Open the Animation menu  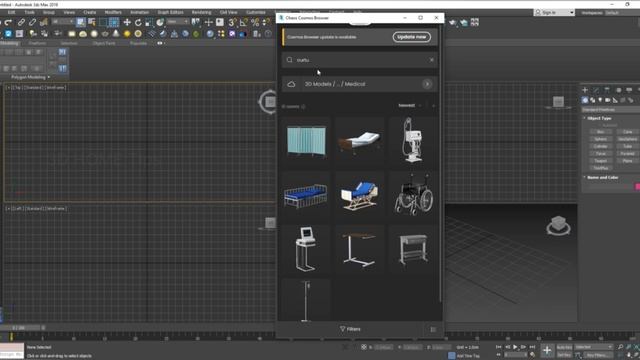pos(139,12)
